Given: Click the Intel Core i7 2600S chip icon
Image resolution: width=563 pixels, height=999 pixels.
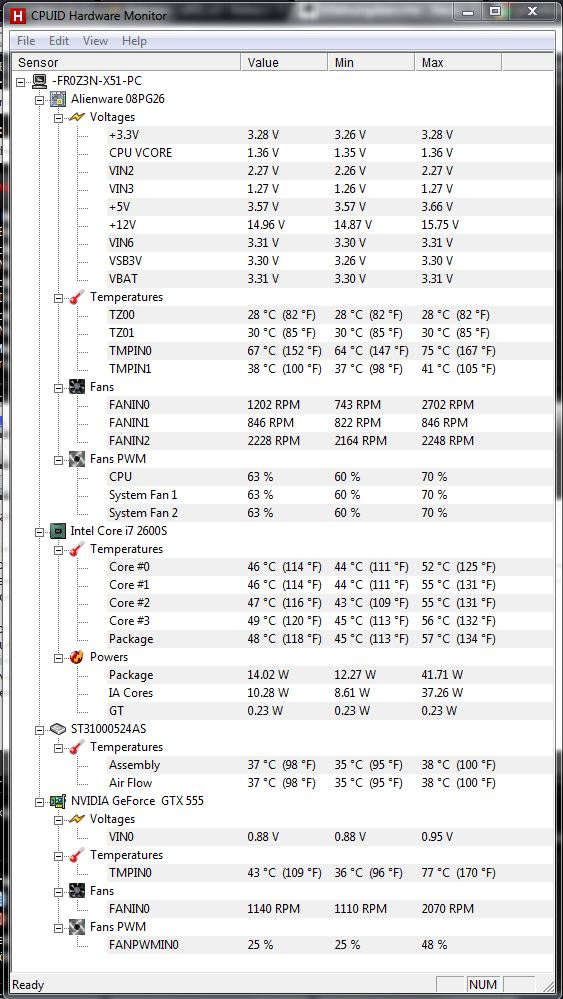Looking at the screenshot, I should (x=58, y=531).
